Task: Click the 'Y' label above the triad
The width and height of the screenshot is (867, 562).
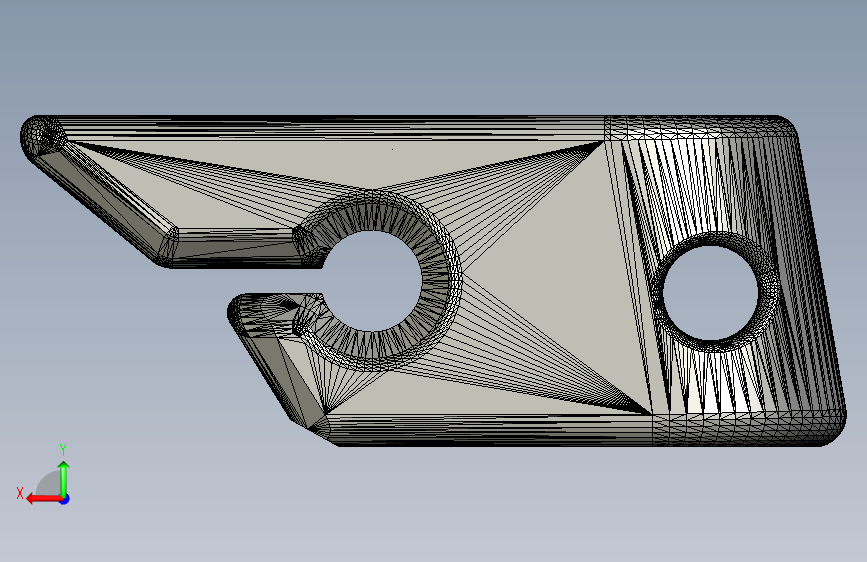Action: pyautogui.click(x=63, y=450)
